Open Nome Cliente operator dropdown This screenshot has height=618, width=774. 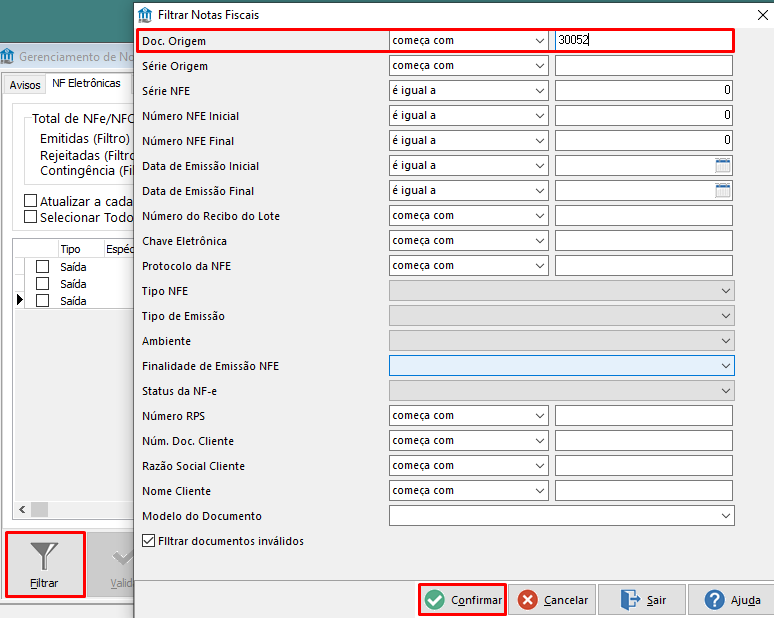coord(540,491)
